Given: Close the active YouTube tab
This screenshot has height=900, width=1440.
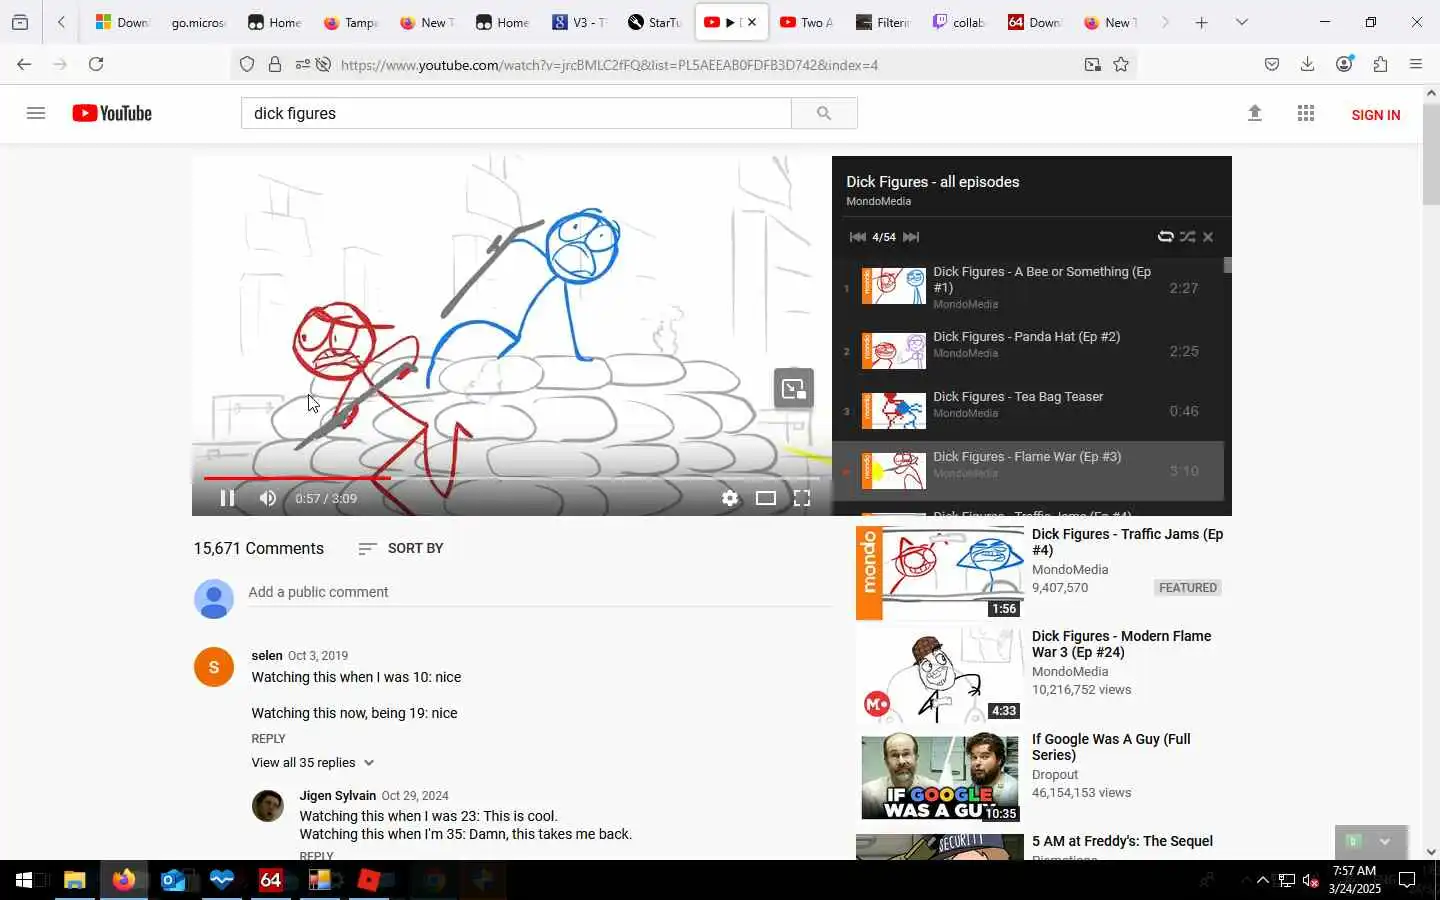Looking at the screenshot, I should click(x=752, y=22).
